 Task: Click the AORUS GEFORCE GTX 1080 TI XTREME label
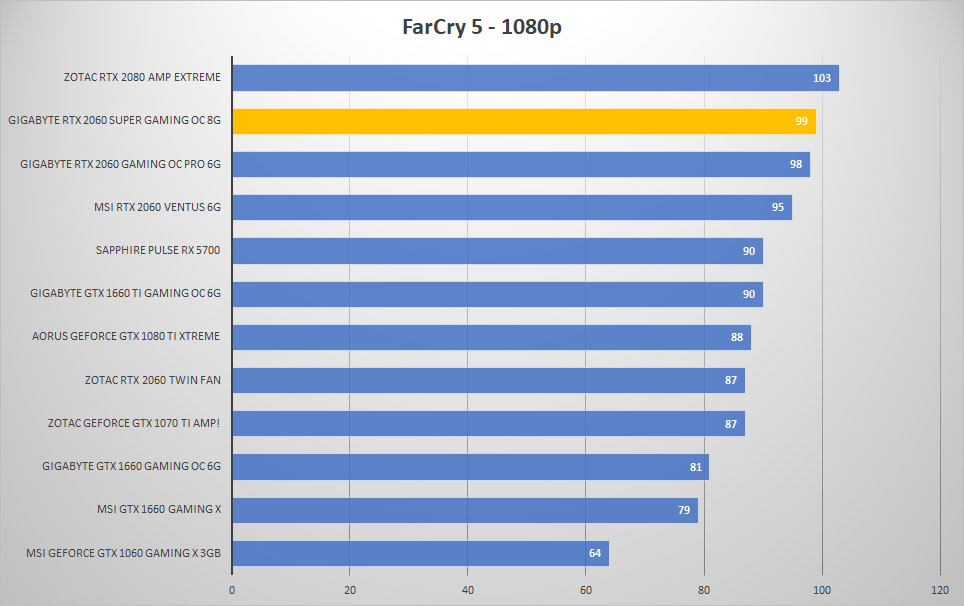click(x=126, y=336)
